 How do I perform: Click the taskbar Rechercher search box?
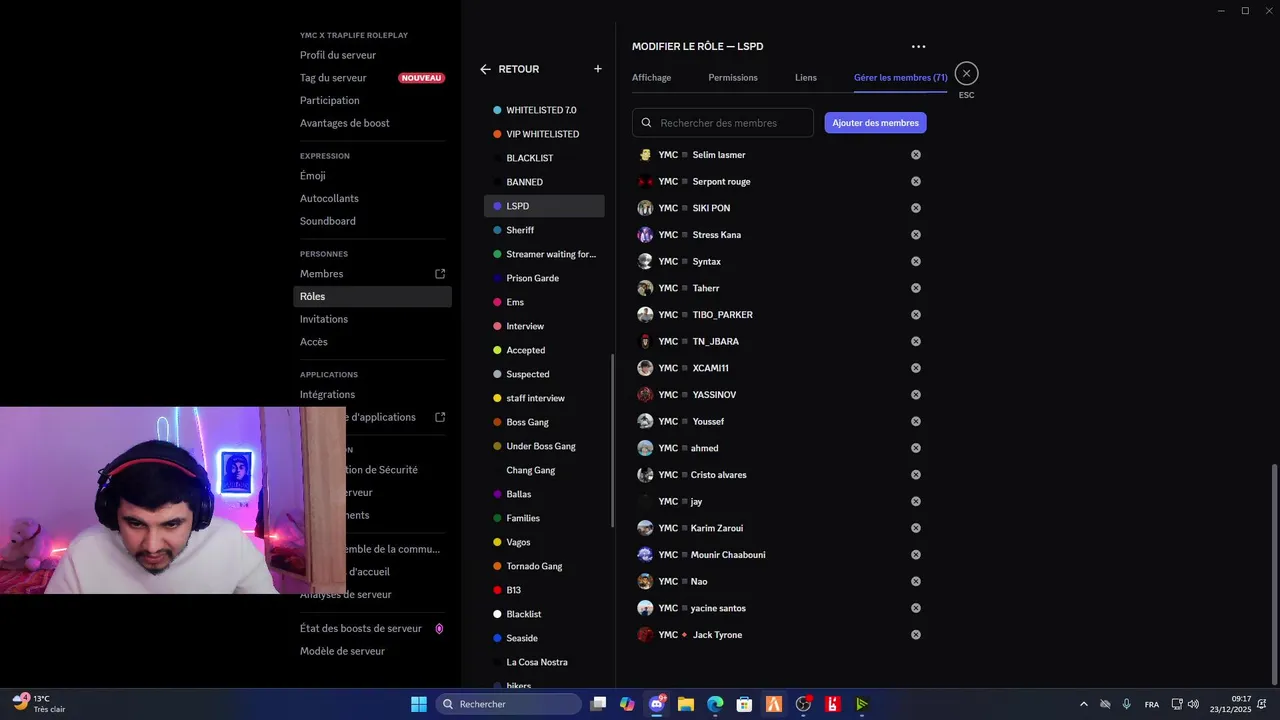click(509, 704)
